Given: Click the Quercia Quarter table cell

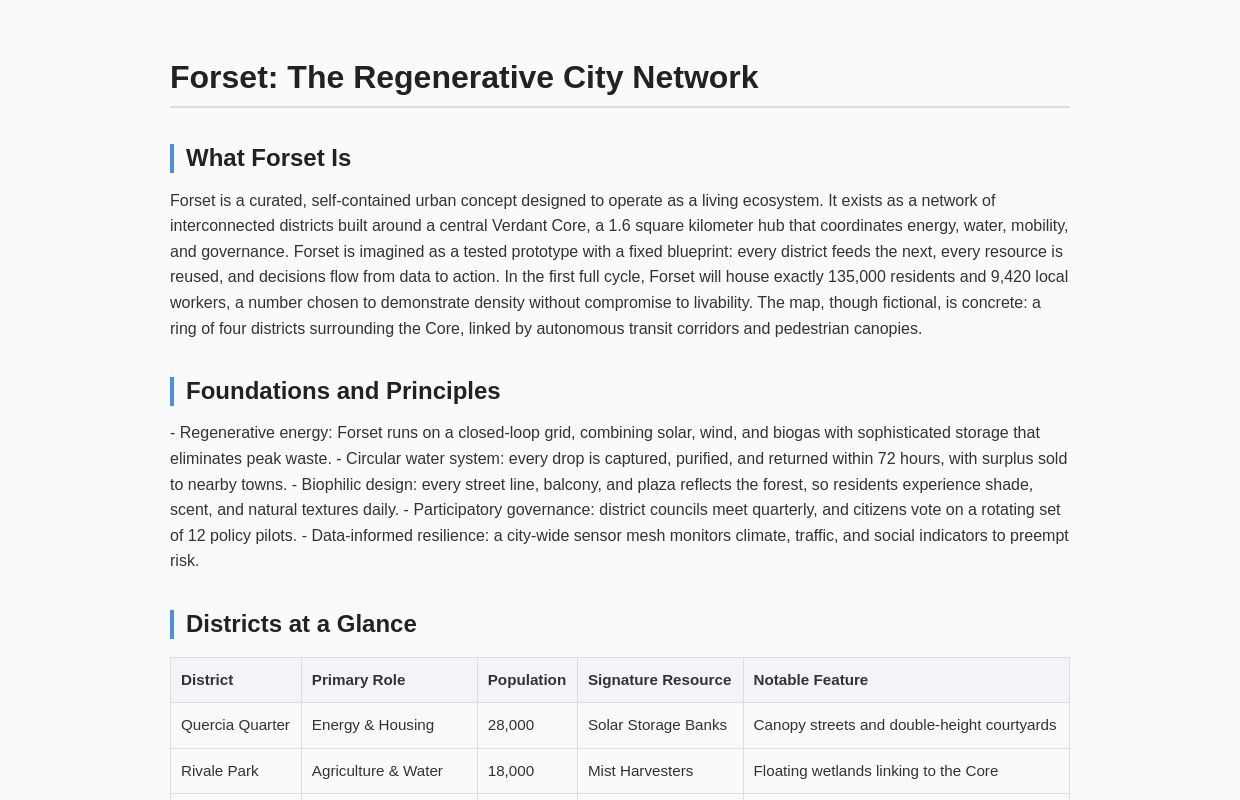Looking at the screenshot, I should tap(235, 725).
